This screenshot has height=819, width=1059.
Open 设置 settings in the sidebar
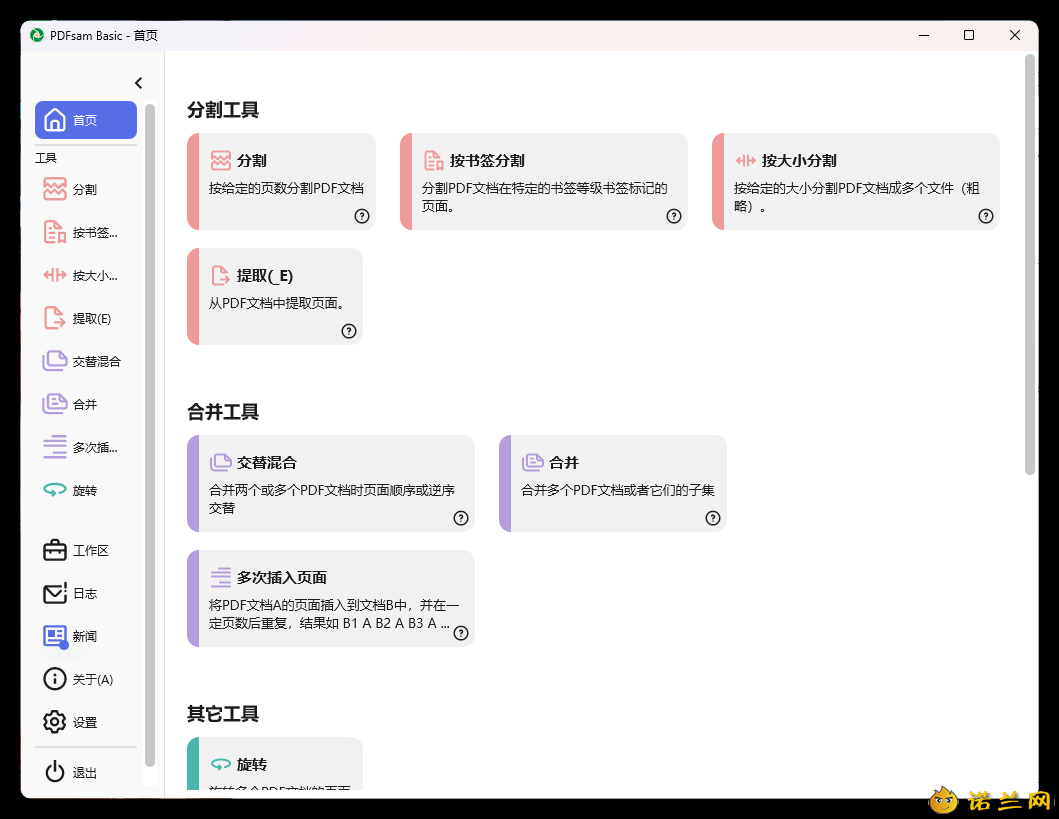(x=86, y=722)
